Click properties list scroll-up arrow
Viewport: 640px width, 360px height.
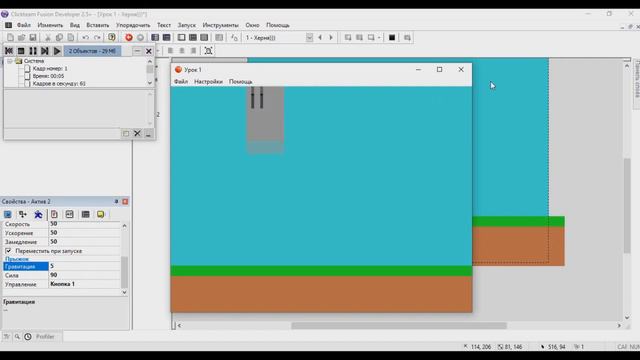pos(124,225)
